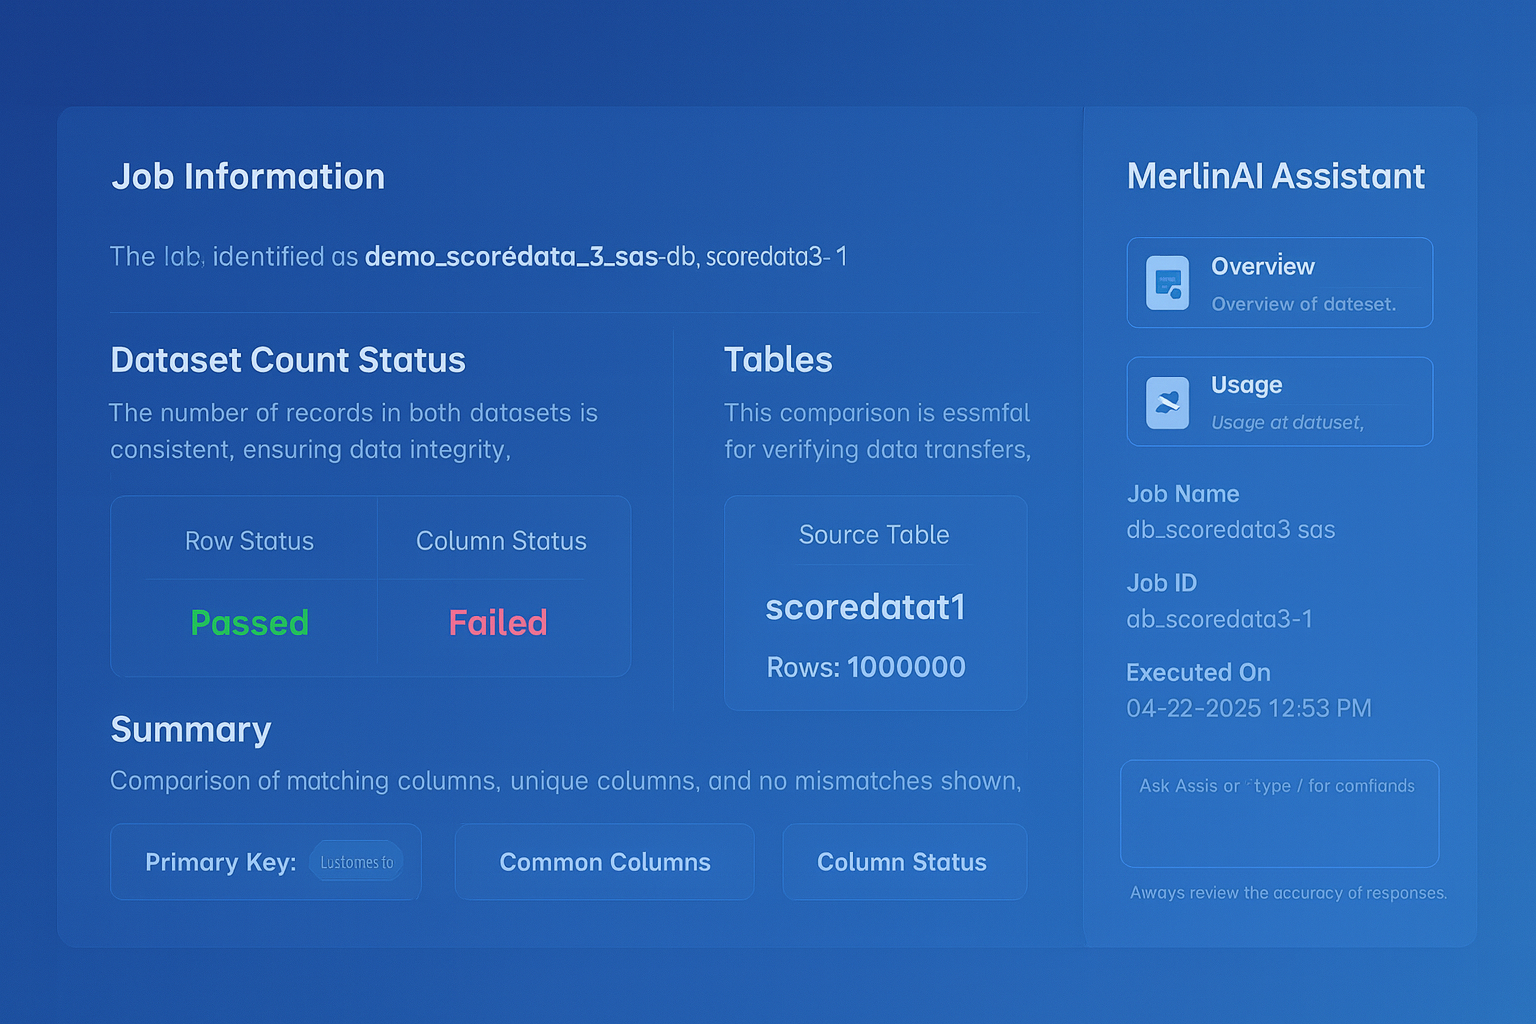The image size is (1536, 1024).
Task: Expand the Tables section
Action: pyautogui.click(x=778, y=360)
